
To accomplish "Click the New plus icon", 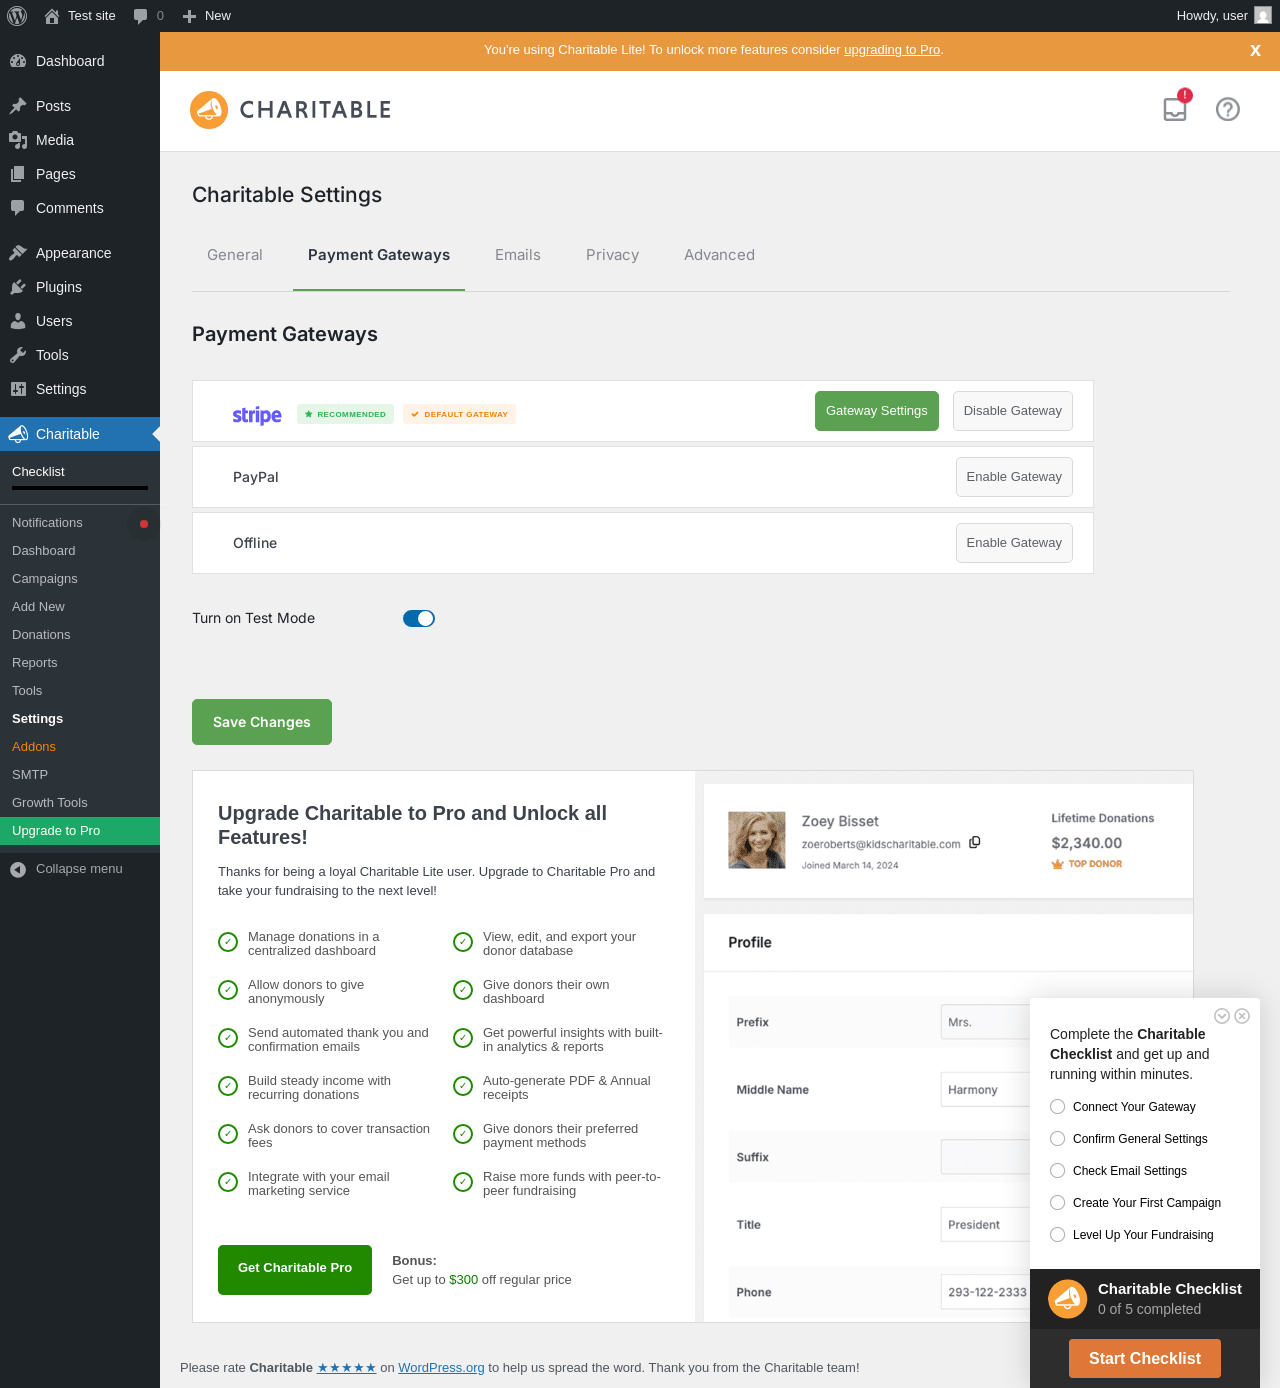I will pyautogui.click(x=189, y=16).
